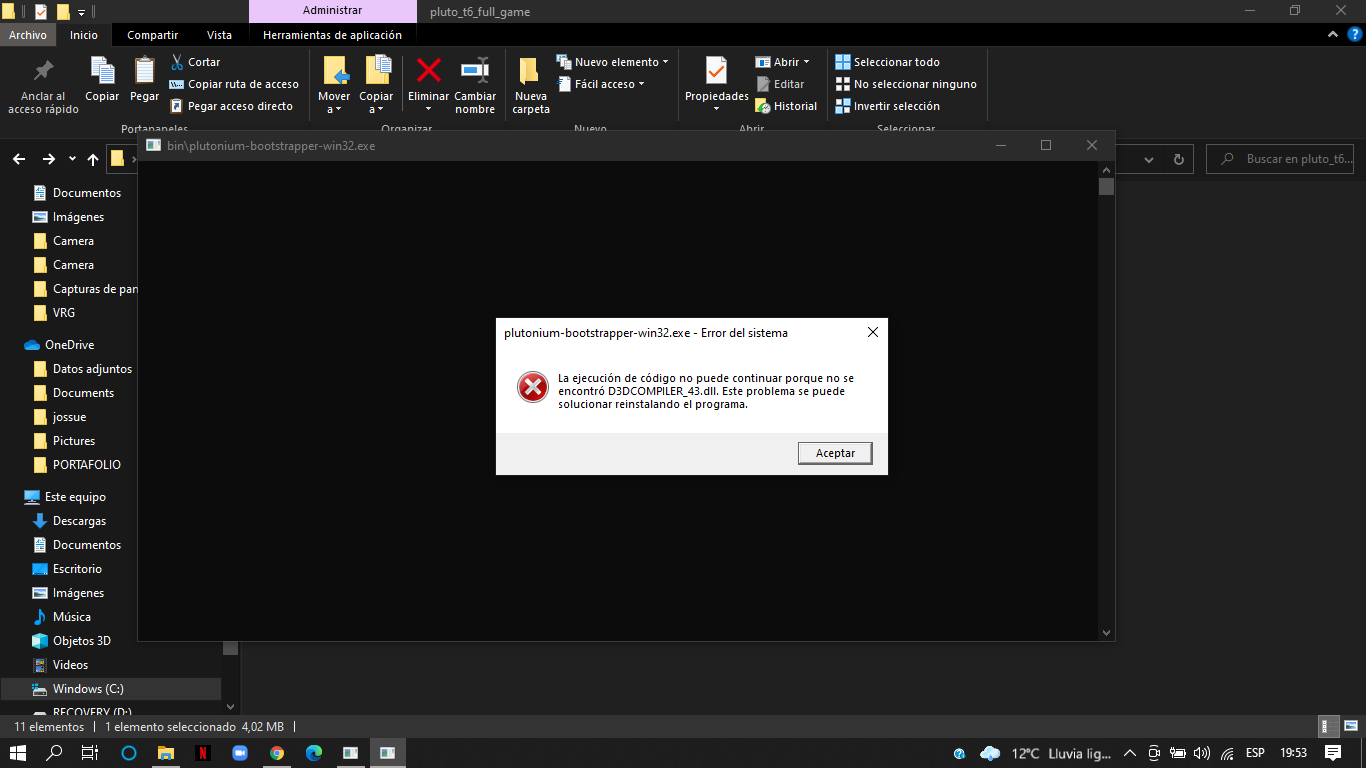Select the Vista ribbon tab

pos(219,35)
